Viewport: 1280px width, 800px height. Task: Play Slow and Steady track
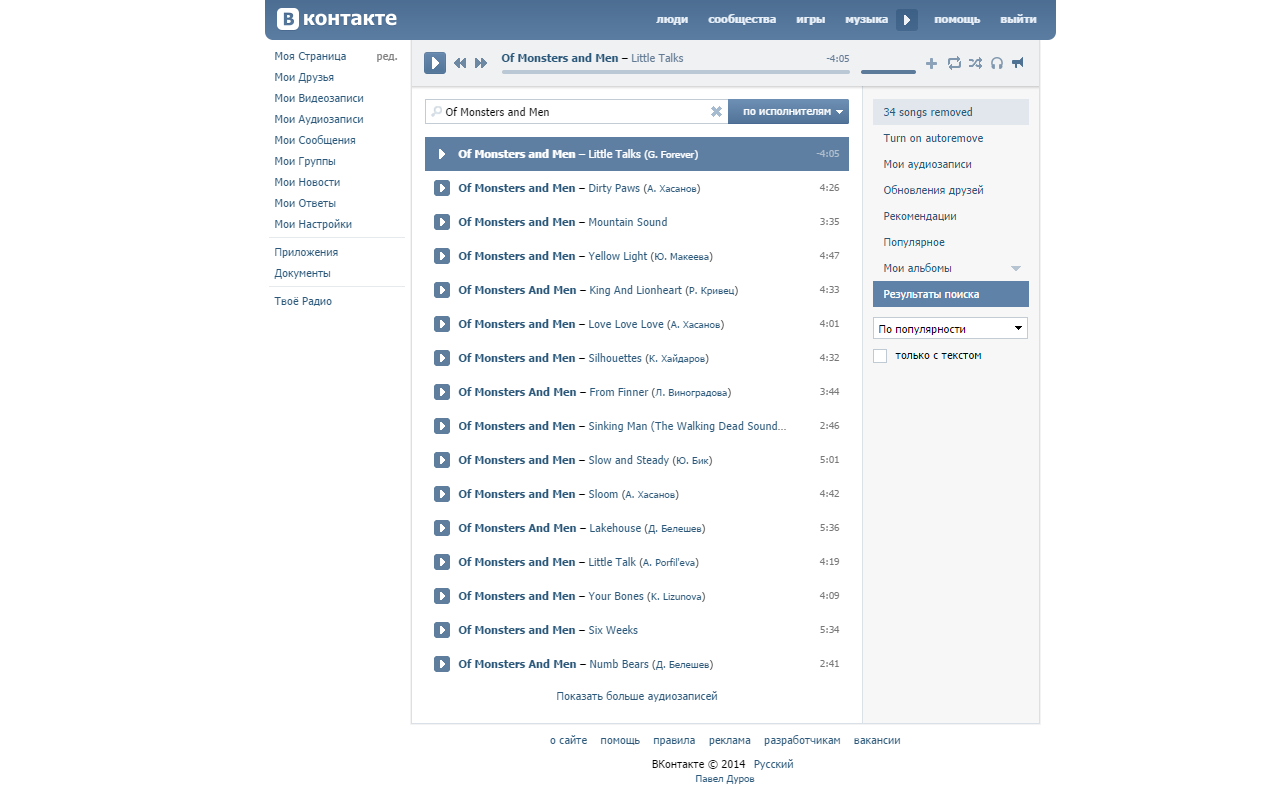(442, 460)
